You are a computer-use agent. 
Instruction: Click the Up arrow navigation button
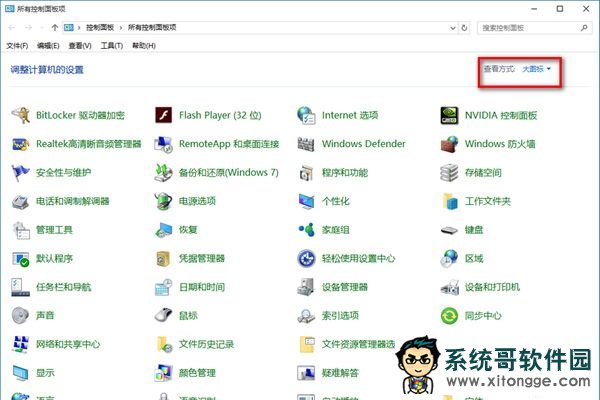54,28
